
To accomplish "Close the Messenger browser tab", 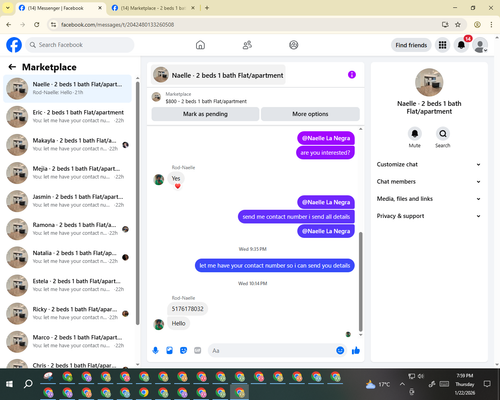I will (x=100, y=8).
